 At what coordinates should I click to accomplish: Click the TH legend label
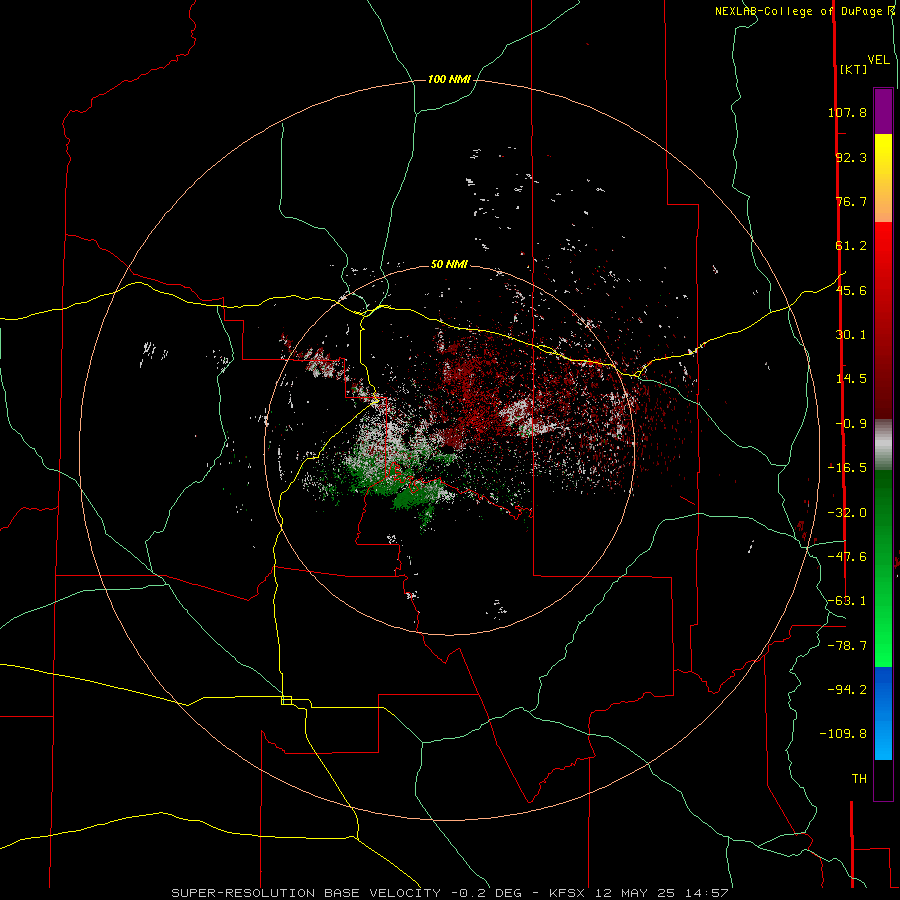pos(859,779)
